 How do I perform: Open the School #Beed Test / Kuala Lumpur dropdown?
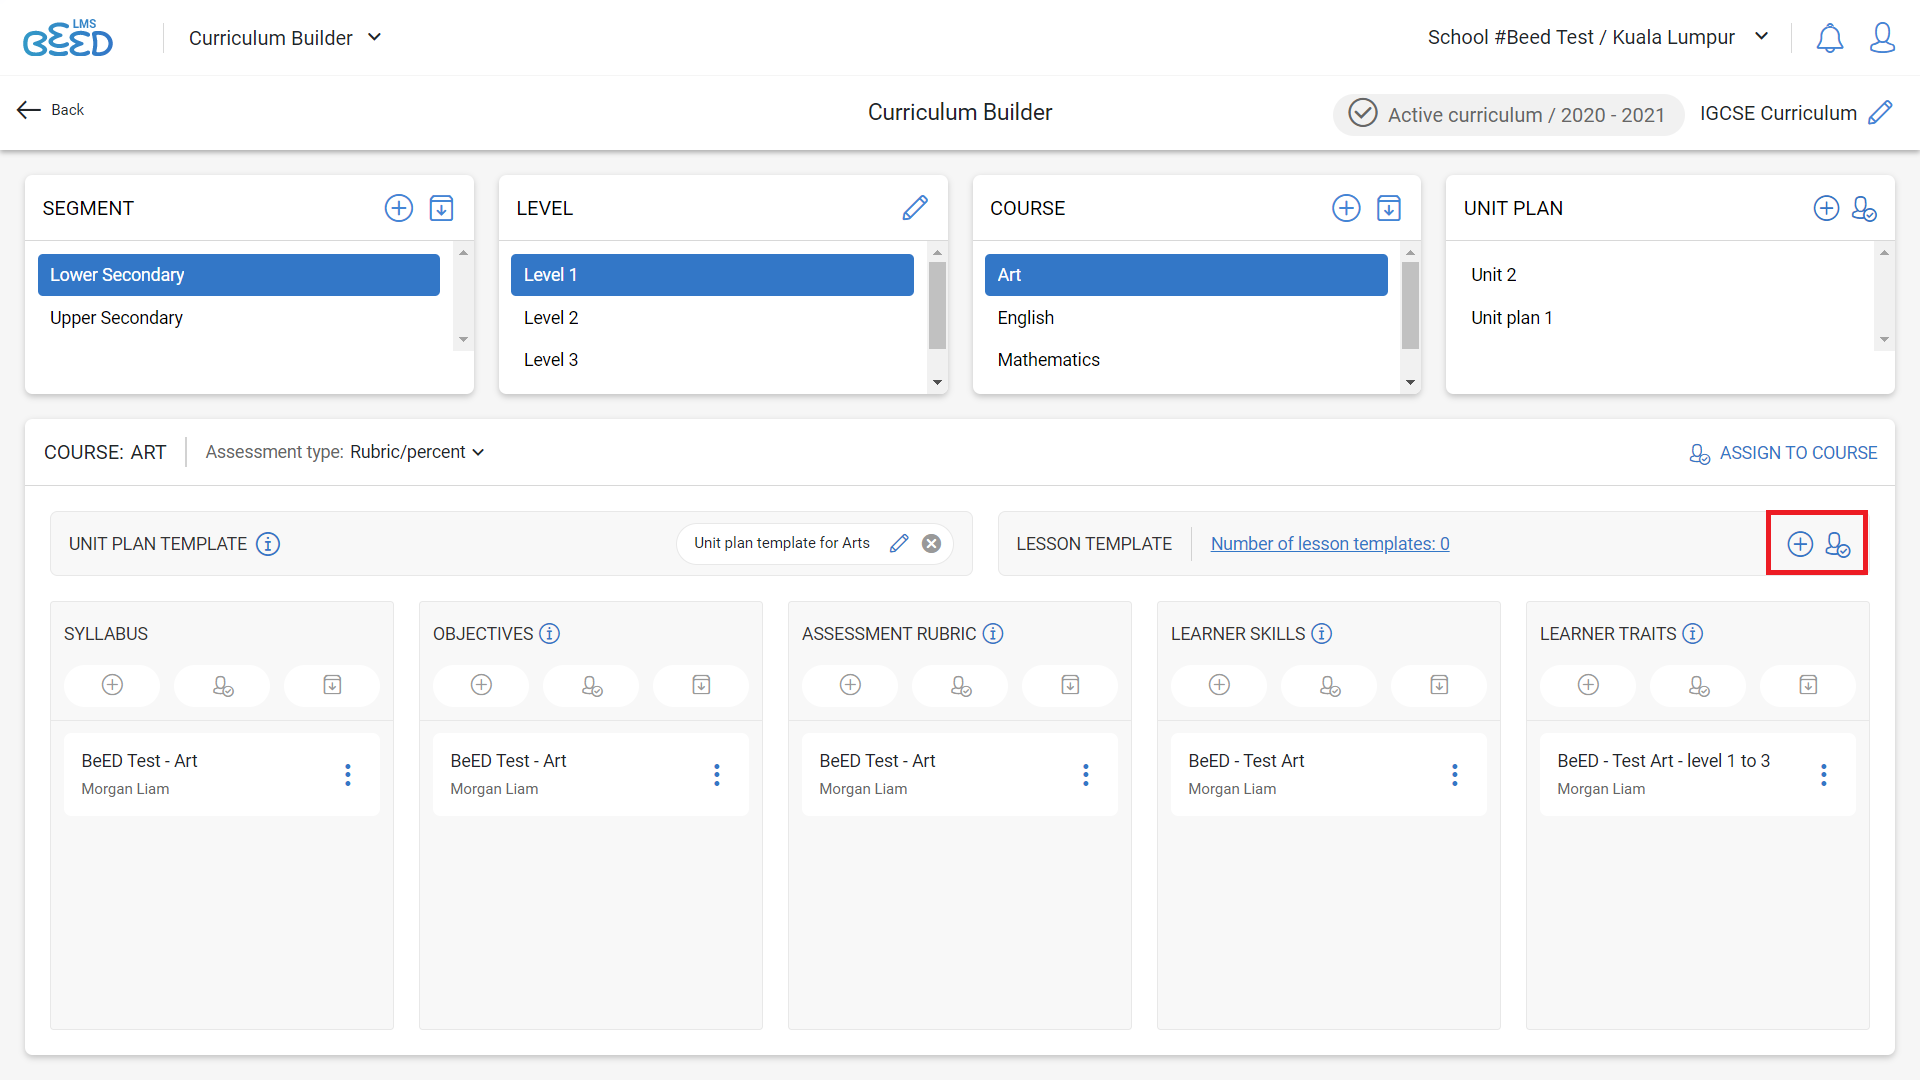[1598, 37]
